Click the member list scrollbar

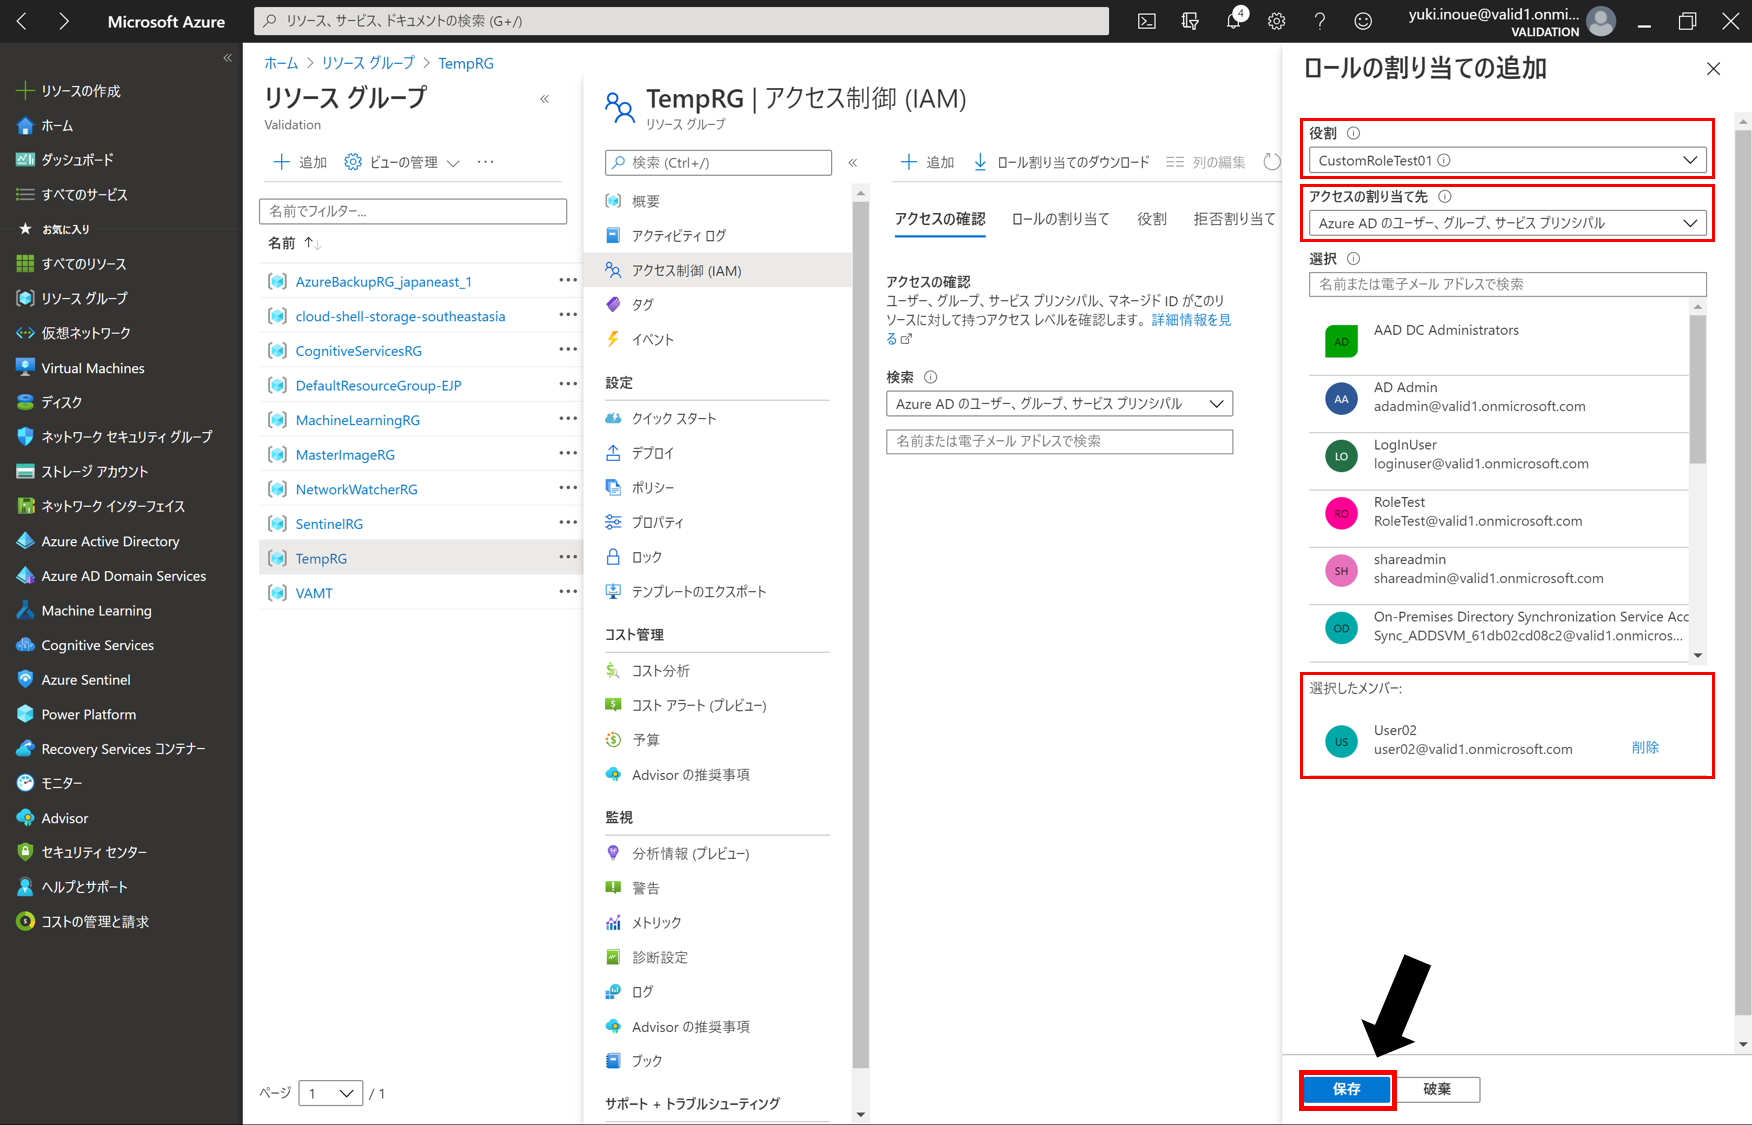pyautogui.click(x=1697, y=390)
